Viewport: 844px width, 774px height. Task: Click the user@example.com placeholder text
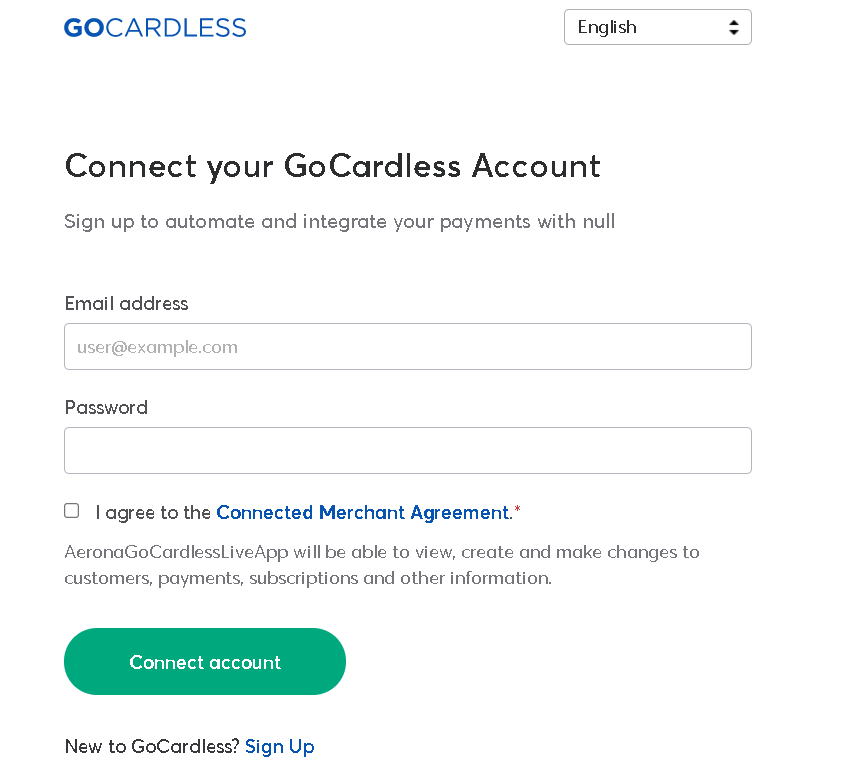[x=157, y=347]
